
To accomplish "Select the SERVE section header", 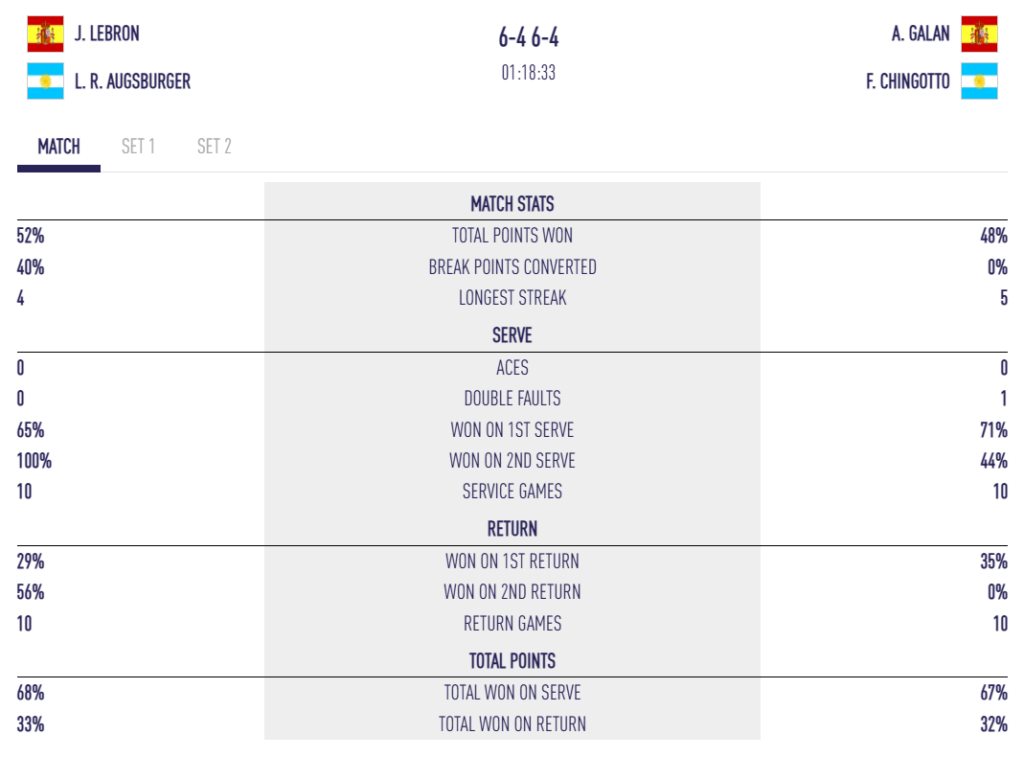I will point(512,335).
